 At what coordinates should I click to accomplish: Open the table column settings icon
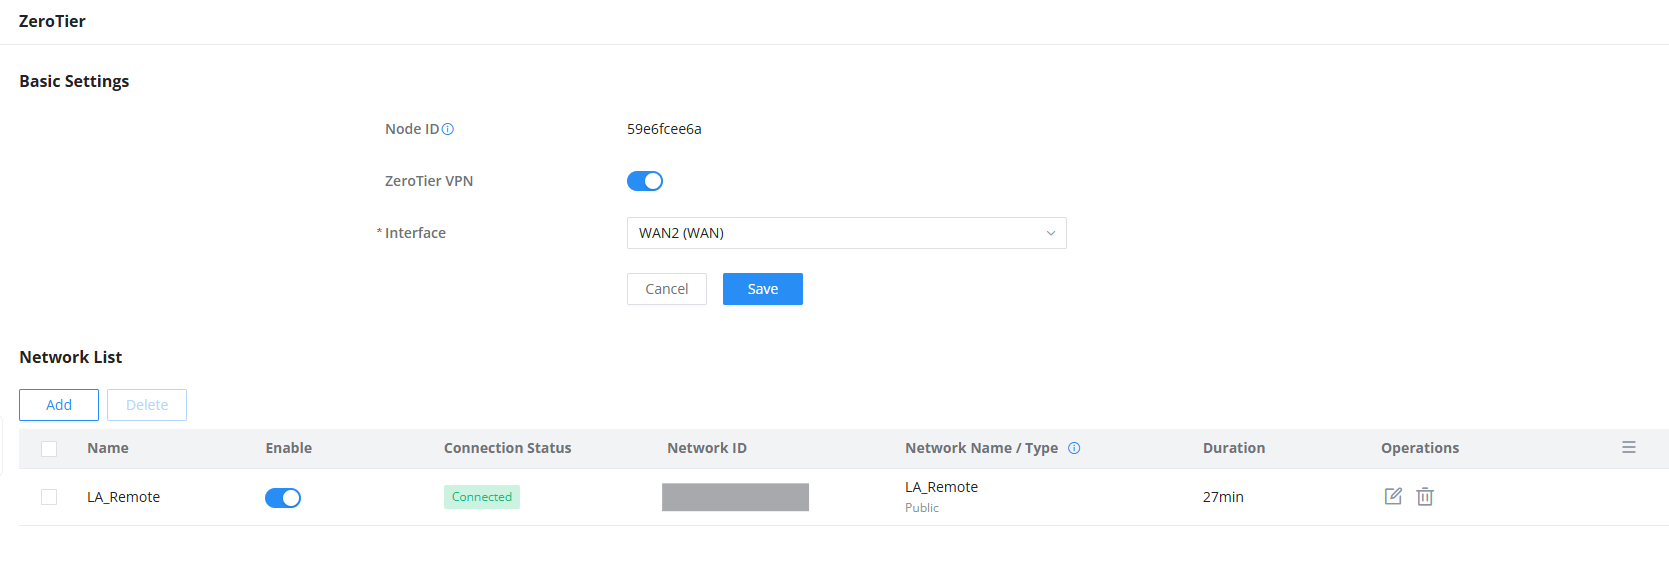point(1629,447)
